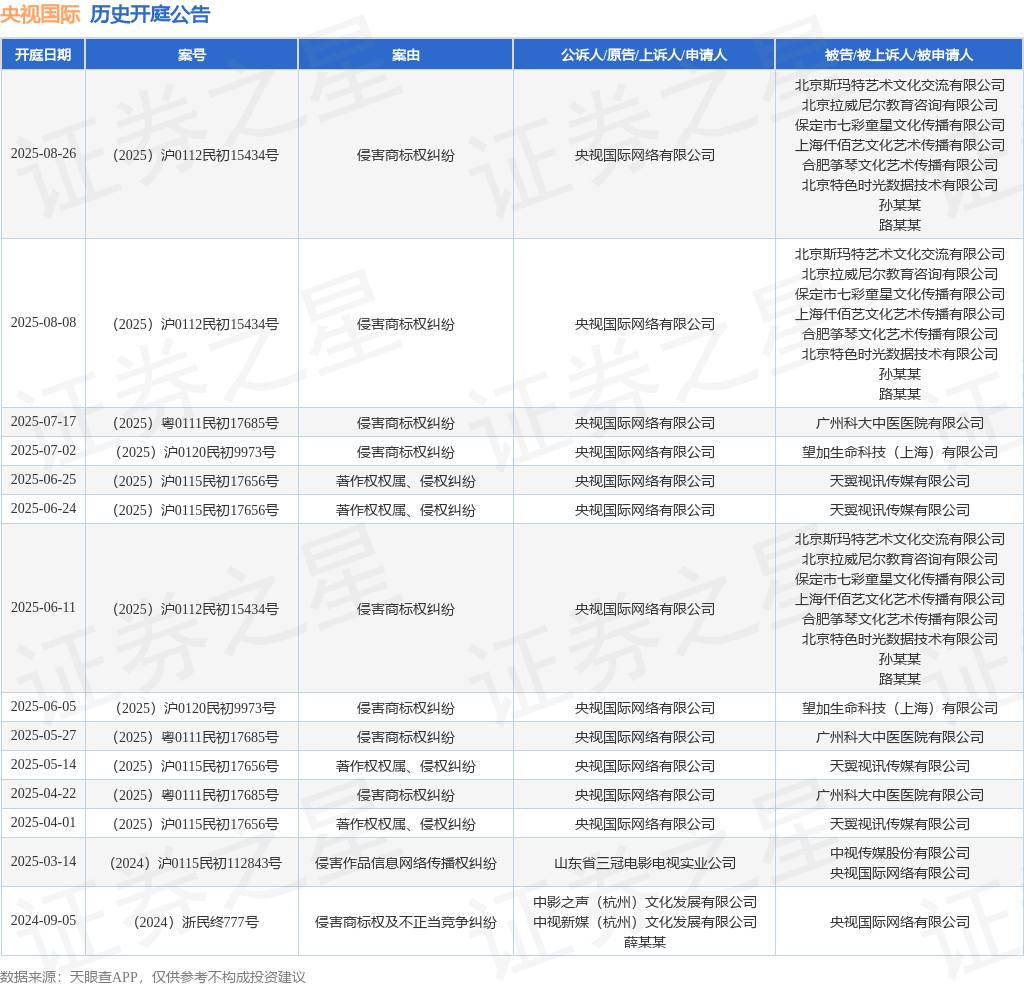The image size is (1024, 986).
Task: Click 著作权权属、侵权纠纷 in the 2025-04-01 row
Action: tap(406, 824)
